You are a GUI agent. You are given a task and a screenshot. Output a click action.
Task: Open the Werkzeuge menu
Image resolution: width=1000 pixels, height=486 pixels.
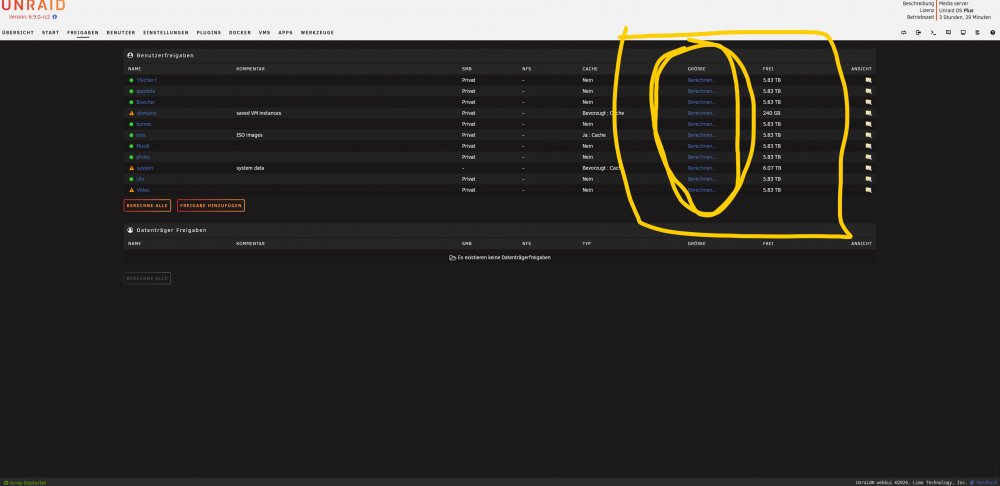pos(317,33)
